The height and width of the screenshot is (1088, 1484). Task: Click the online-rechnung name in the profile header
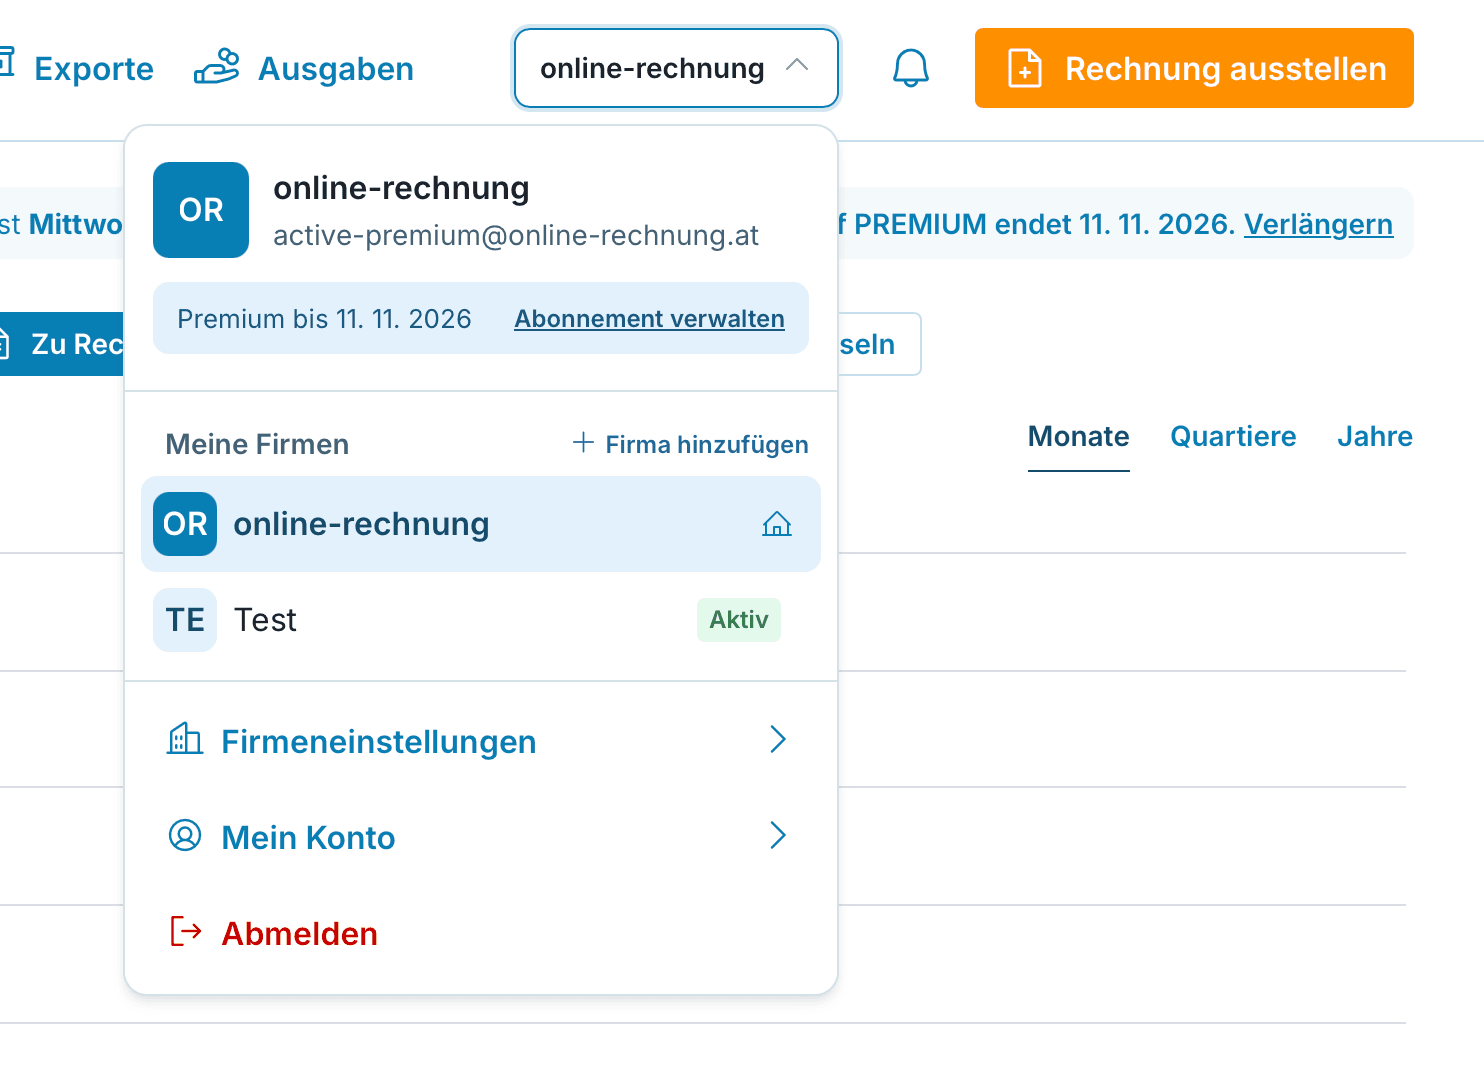[x=401, y=188]
